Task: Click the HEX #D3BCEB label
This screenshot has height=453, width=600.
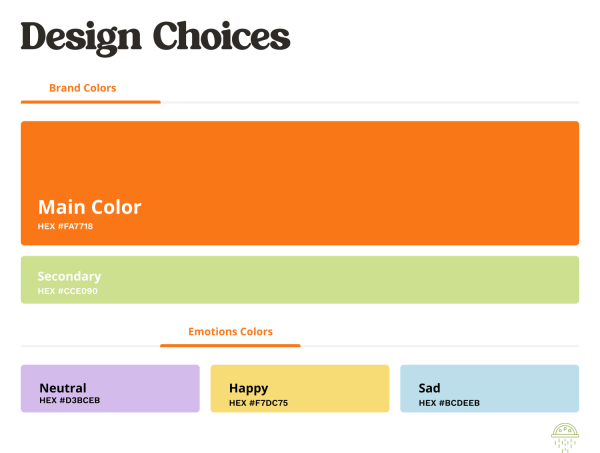Action: coord(70,400)
